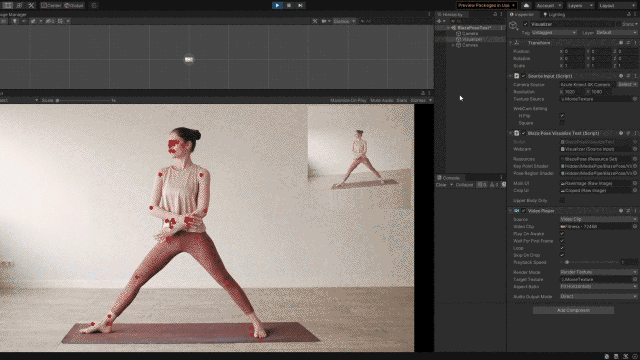The width and height of the screenshot is (640, 360).
Task: Click the cloud services icon
Action: pos(527,5)
